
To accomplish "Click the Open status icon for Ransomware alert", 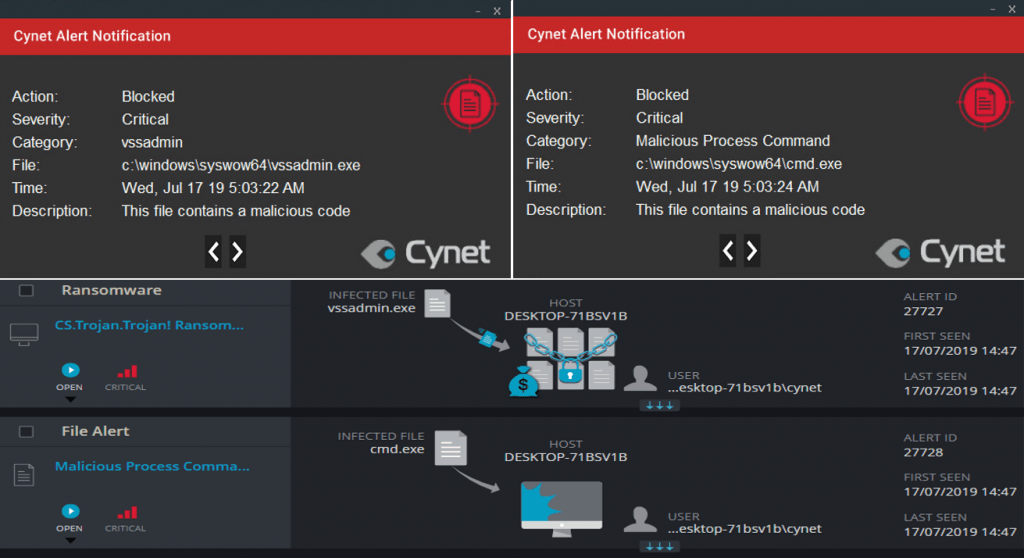I will tap(70, 370).
